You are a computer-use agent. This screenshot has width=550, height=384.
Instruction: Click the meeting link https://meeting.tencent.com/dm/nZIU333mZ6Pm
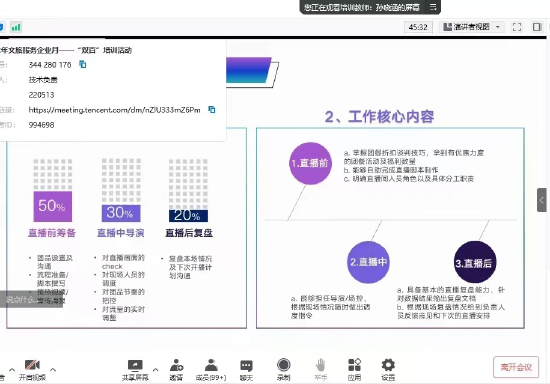pos(114,110)
